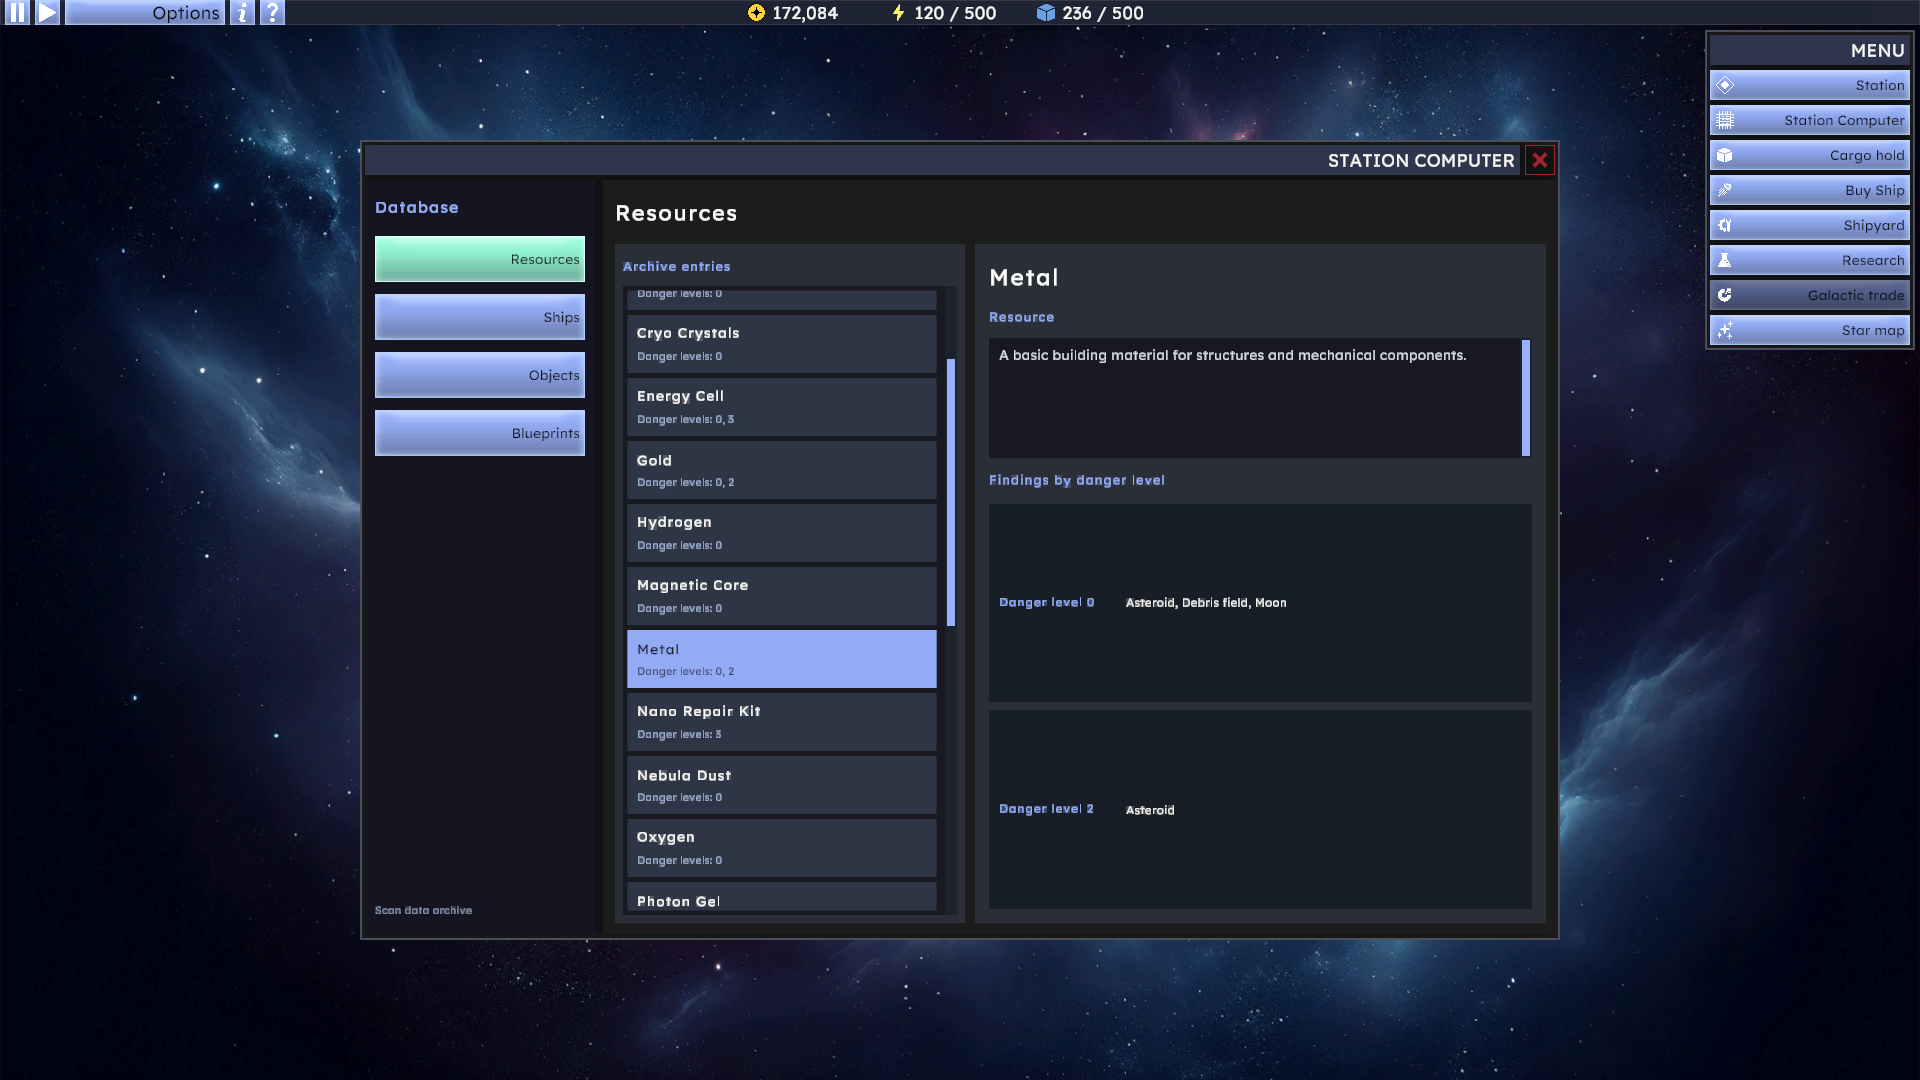This screenshot has width=1920, height=1080.
Task: Click the Station diamond icon
Action: [x=1725, y=85]
